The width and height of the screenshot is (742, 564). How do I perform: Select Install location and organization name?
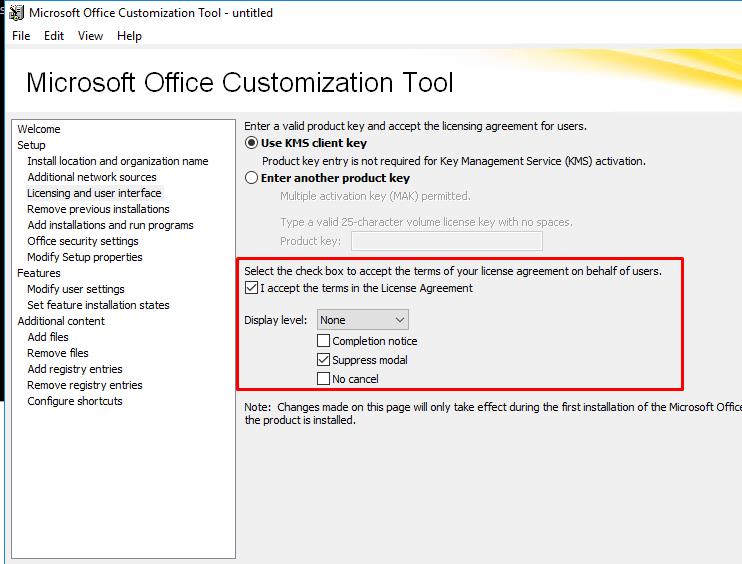(117, 161)
